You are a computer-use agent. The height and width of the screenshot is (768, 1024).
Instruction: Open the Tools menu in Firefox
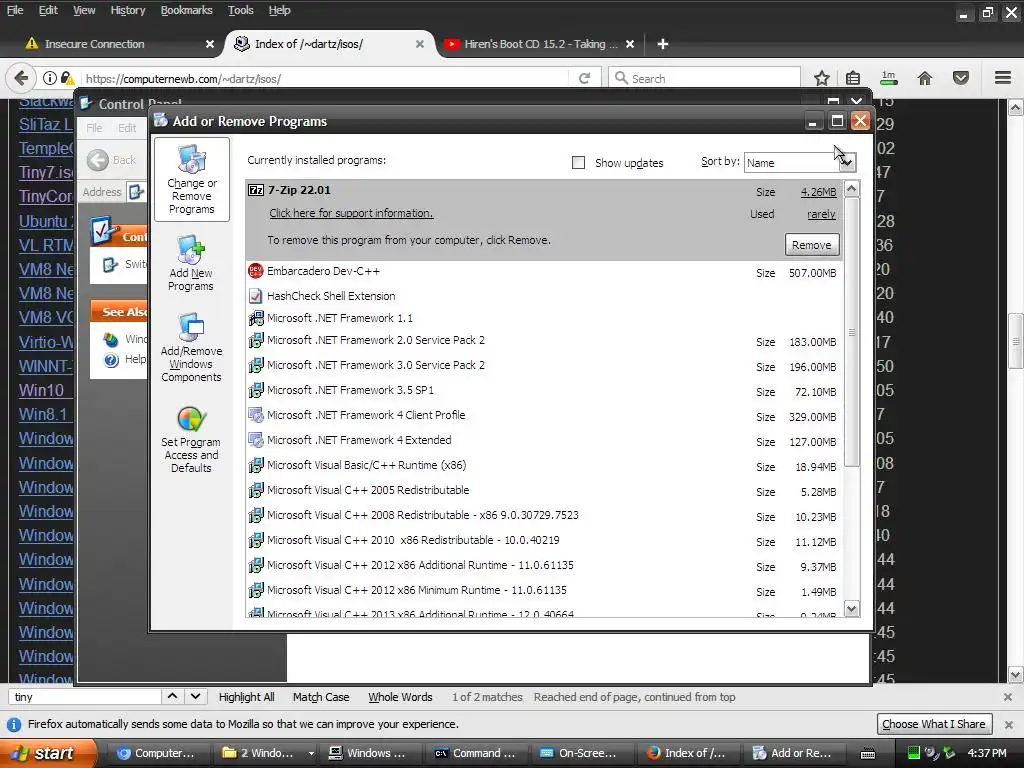(240, 10)
